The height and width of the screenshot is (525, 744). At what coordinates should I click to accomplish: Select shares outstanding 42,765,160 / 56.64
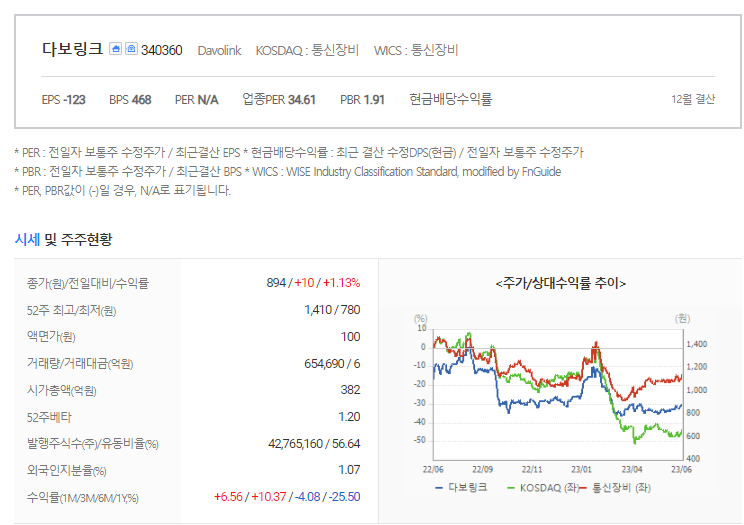click(314, 444)
